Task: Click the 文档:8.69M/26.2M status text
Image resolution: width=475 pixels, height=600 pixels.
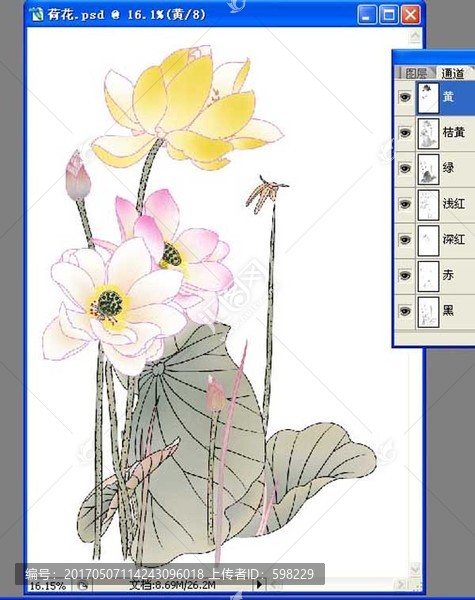Action: coord(172,585)
